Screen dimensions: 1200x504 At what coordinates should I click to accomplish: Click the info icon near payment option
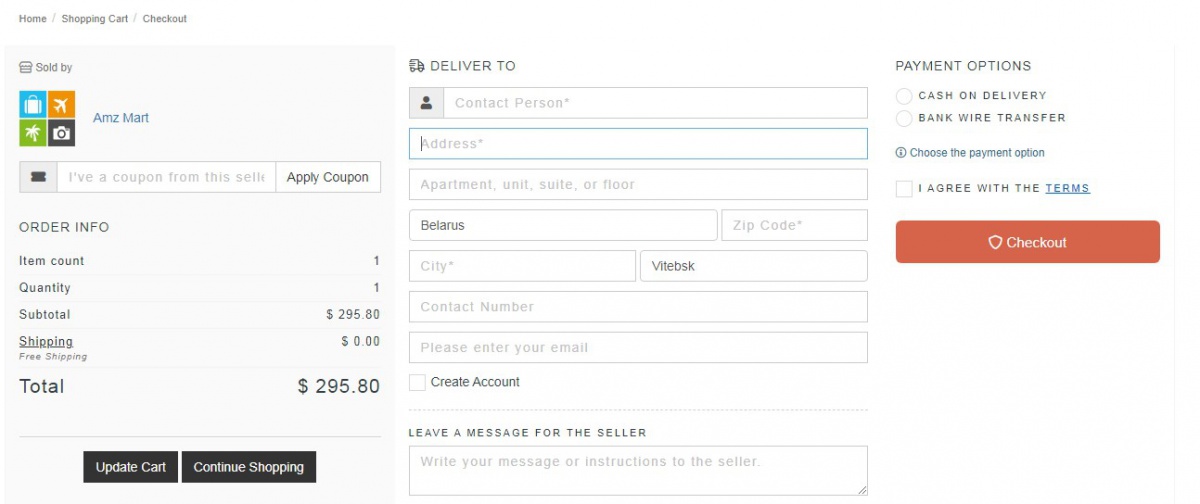click(901, 153)
